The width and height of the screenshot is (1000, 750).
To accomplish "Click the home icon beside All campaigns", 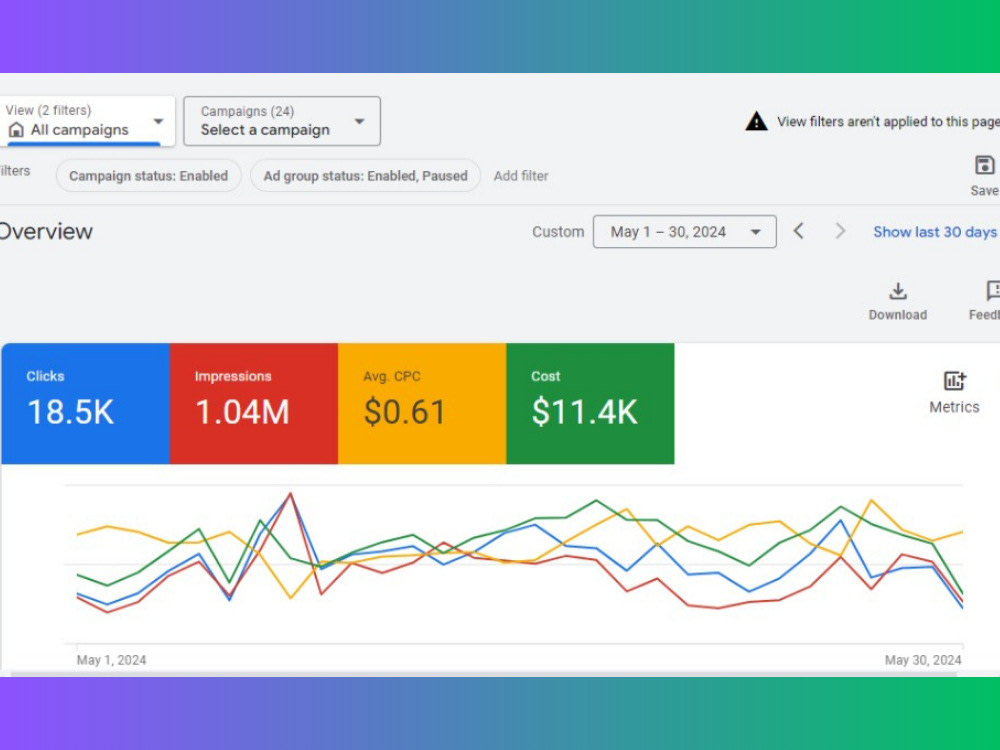I will coord(17,130).
